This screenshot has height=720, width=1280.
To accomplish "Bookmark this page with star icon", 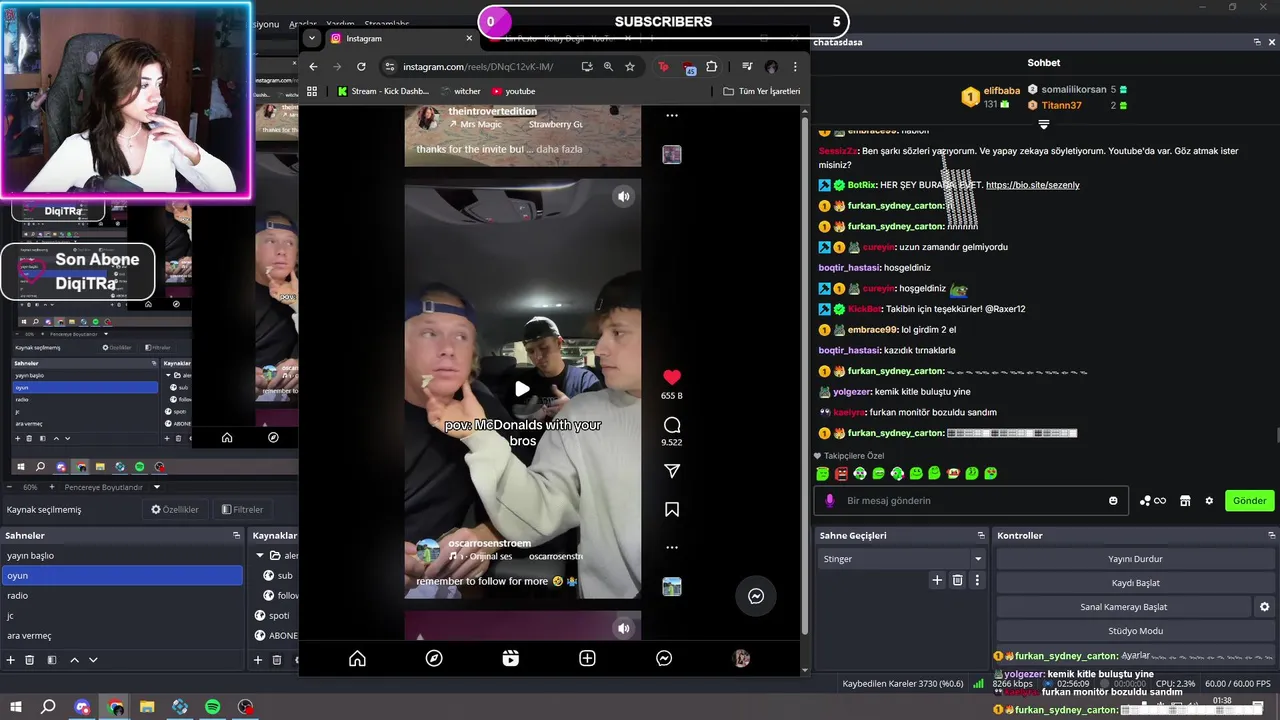I will [x=630, y=67].
